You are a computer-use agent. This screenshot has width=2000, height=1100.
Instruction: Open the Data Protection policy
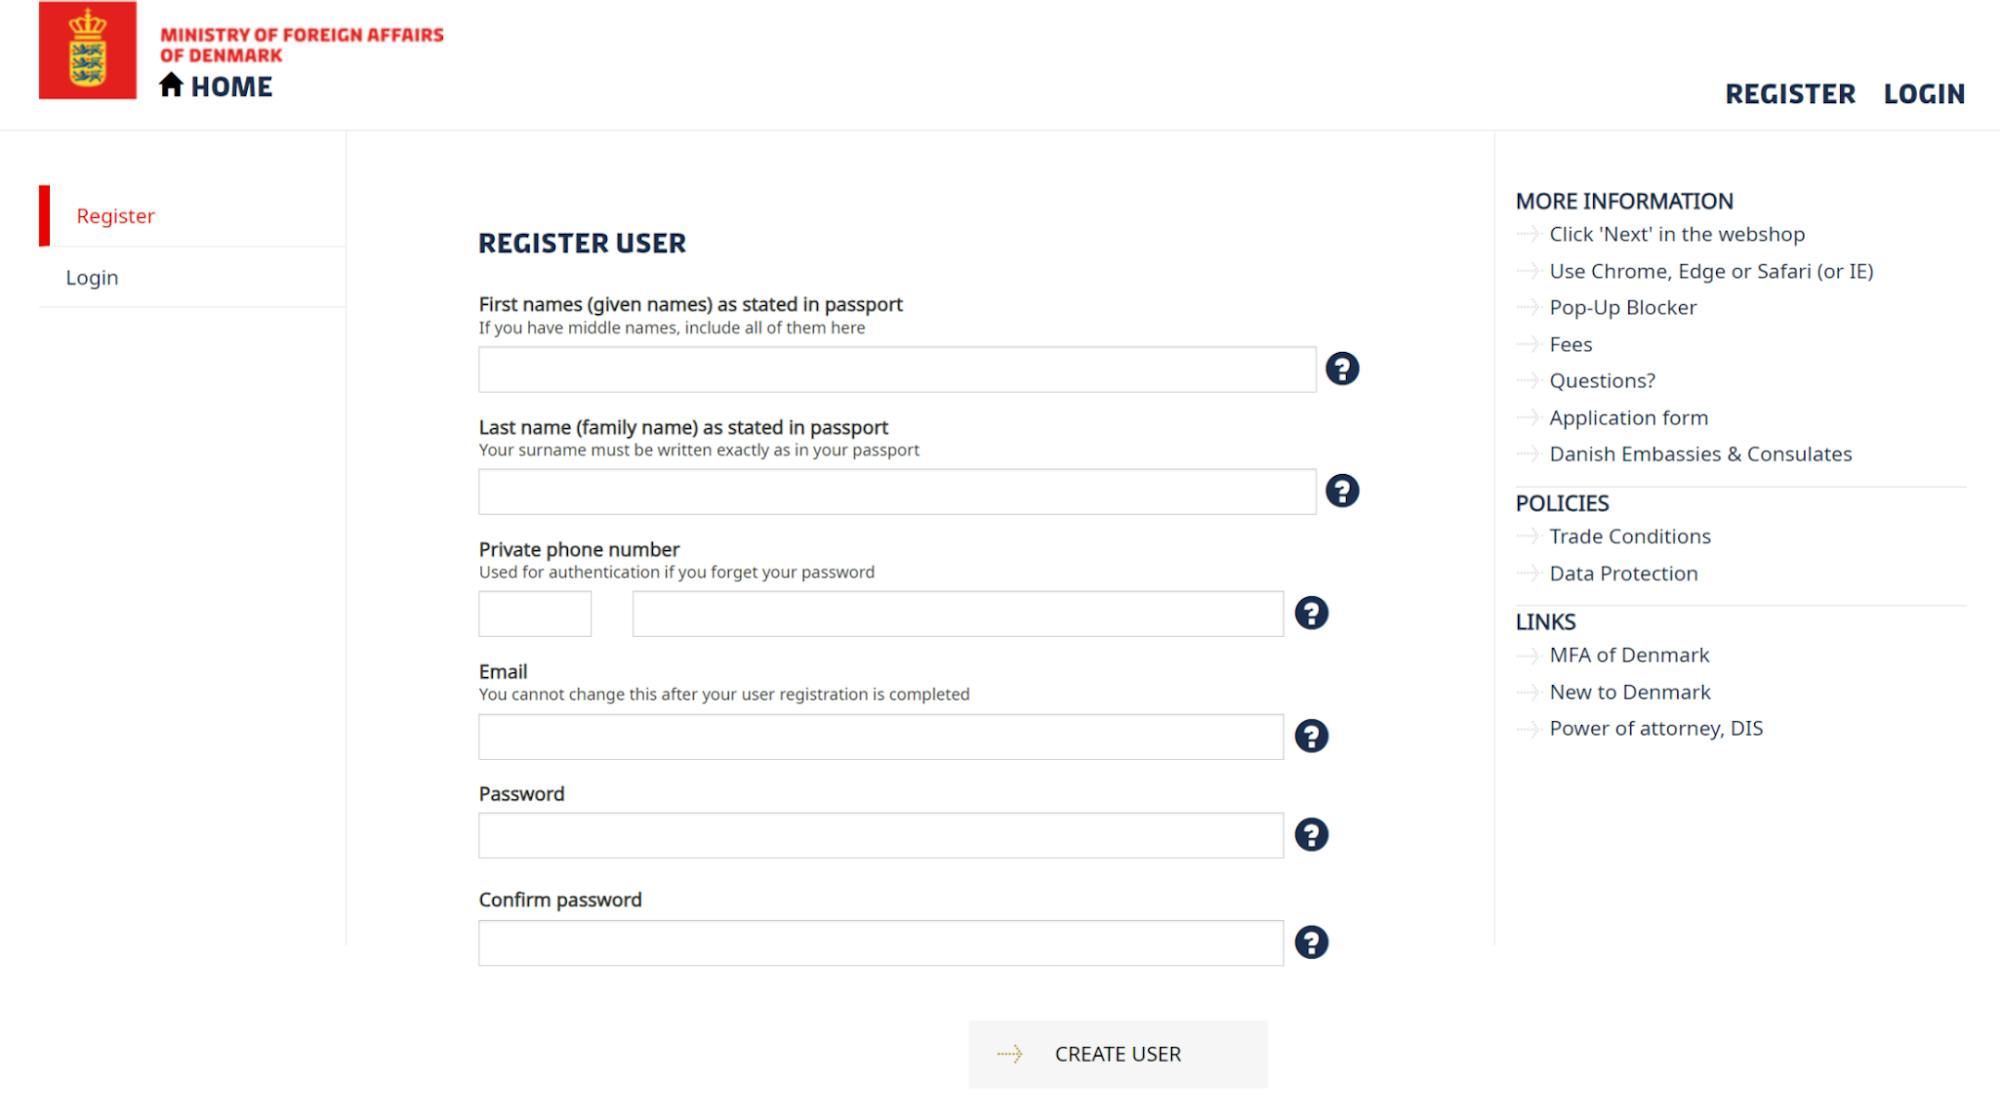tap(1623, 573)
